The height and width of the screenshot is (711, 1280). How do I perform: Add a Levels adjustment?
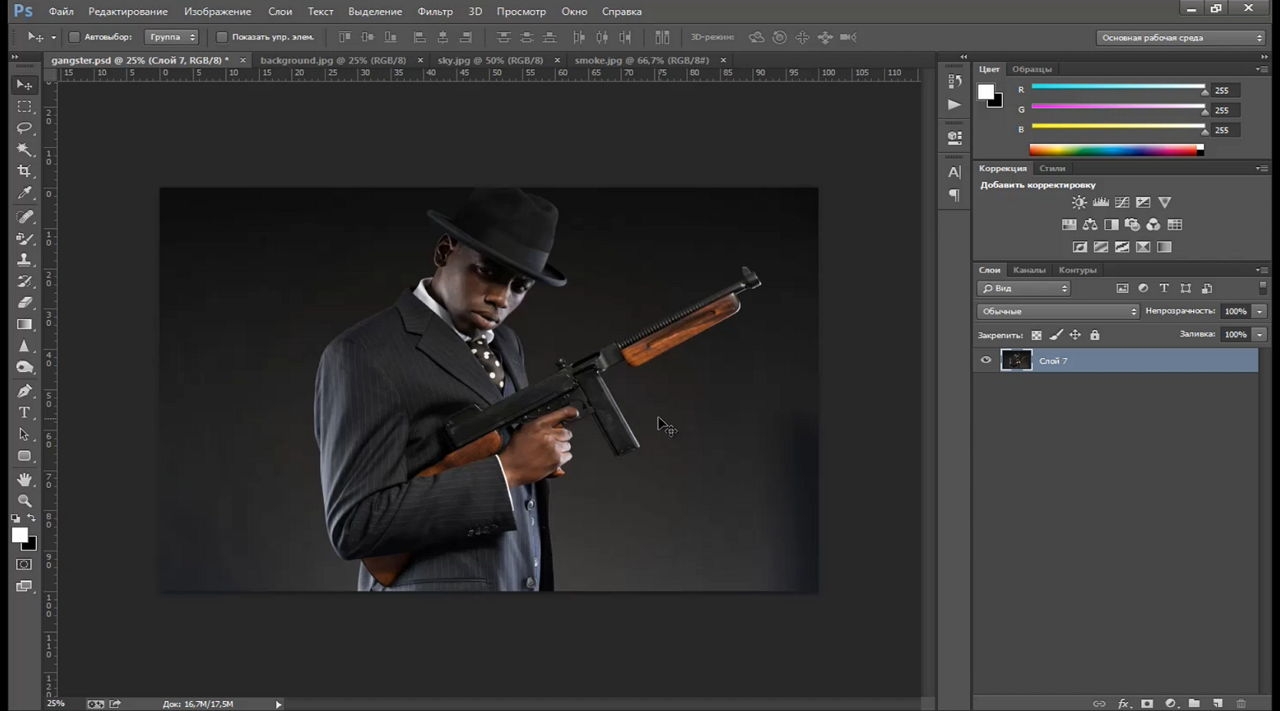click(1101, 203)
